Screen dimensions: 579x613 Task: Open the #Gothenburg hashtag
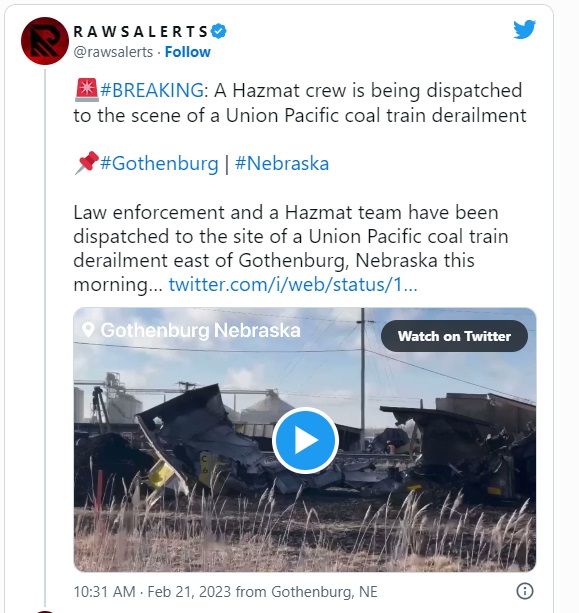pyautogui.click(x=159, y=163)
